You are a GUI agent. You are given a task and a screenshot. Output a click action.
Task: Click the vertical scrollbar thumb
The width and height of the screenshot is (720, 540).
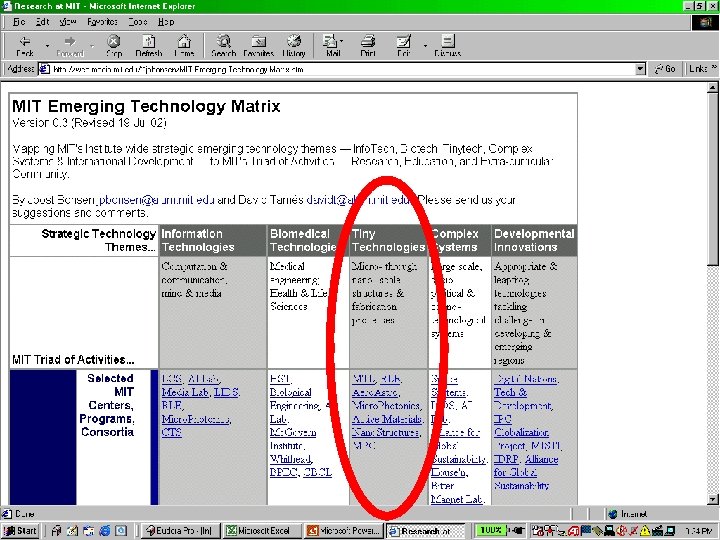click(712, 179)
